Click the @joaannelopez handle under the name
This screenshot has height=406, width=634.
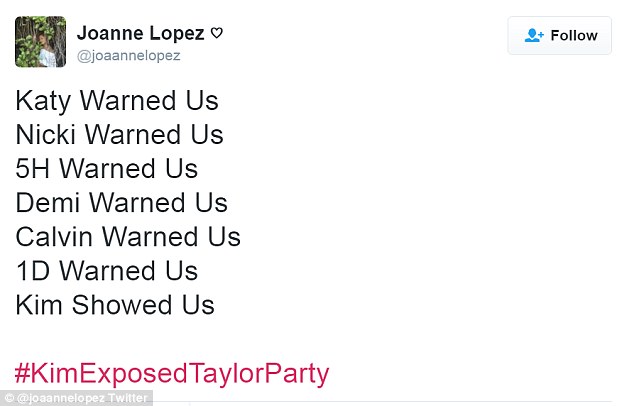(x=128, y=56)
